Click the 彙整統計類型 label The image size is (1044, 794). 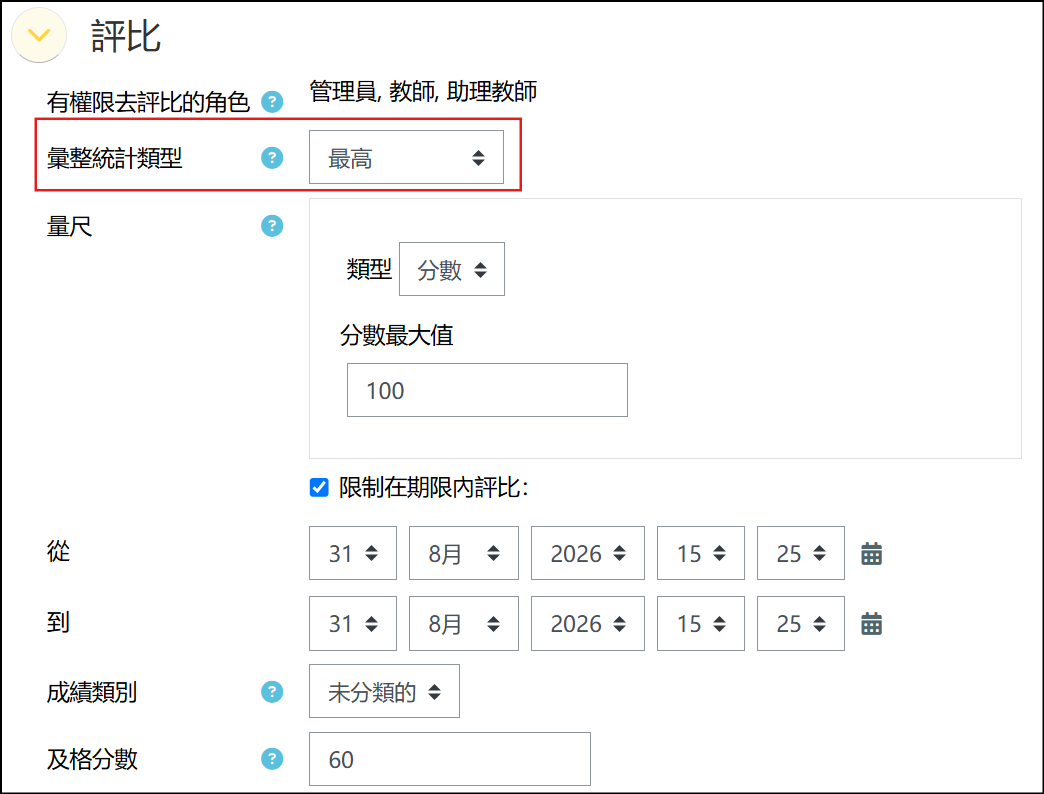click(115, 158)
